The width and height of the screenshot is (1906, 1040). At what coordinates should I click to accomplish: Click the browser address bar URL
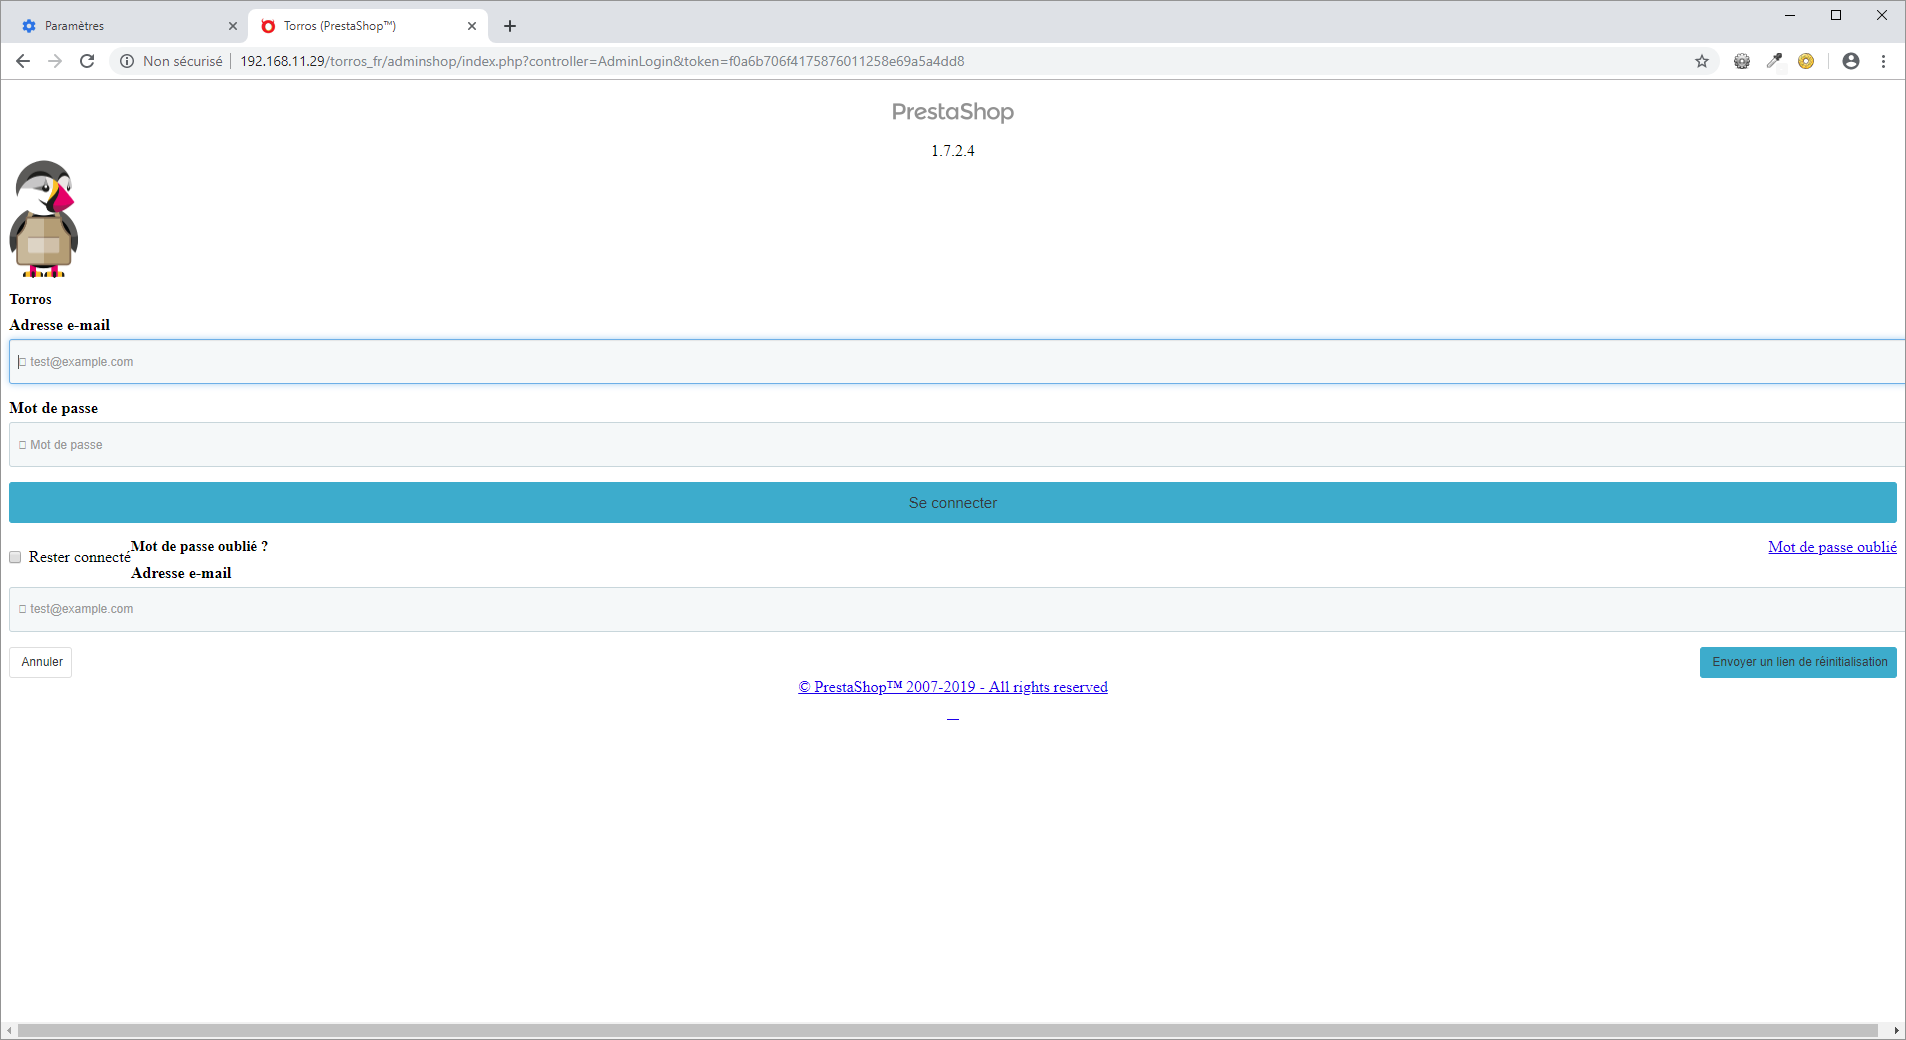pyautogui.click(x=602, y=61)
